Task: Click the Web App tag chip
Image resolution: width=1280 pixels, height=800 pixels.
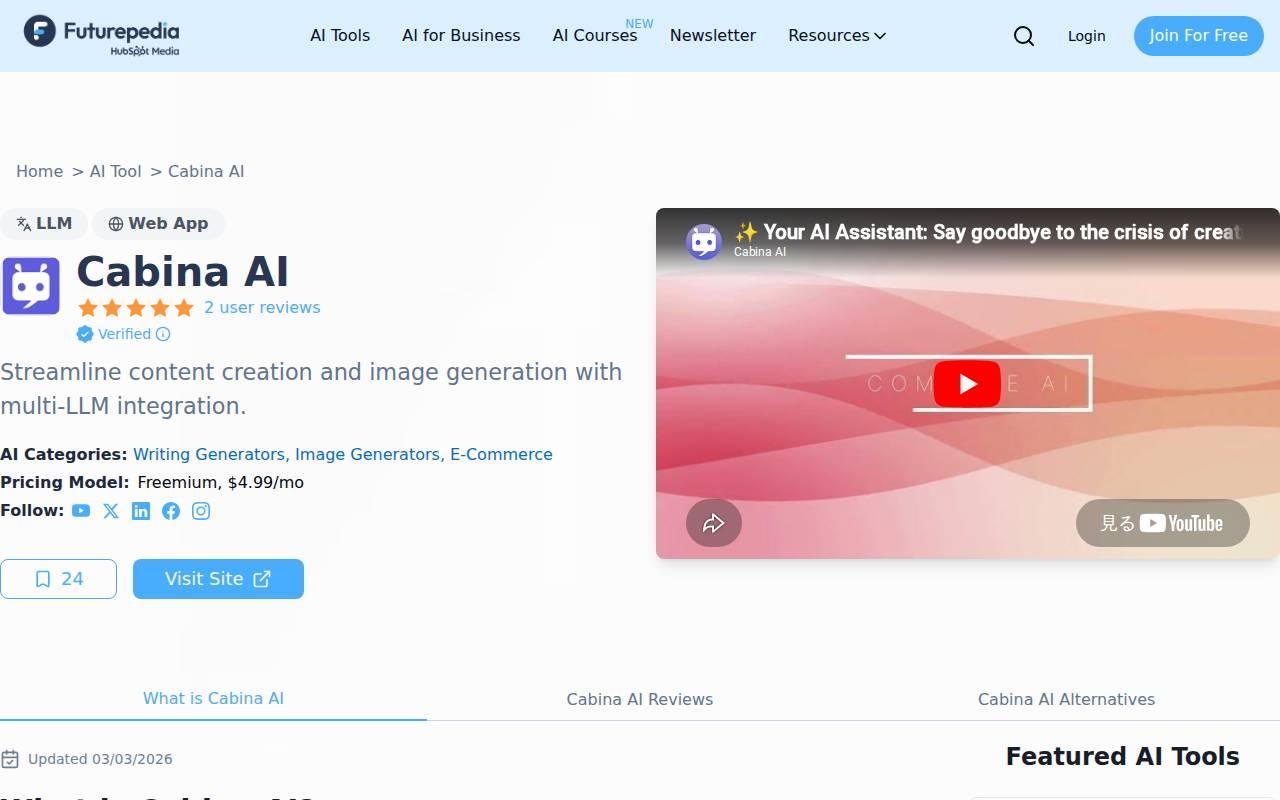Action: coord(158,224)
